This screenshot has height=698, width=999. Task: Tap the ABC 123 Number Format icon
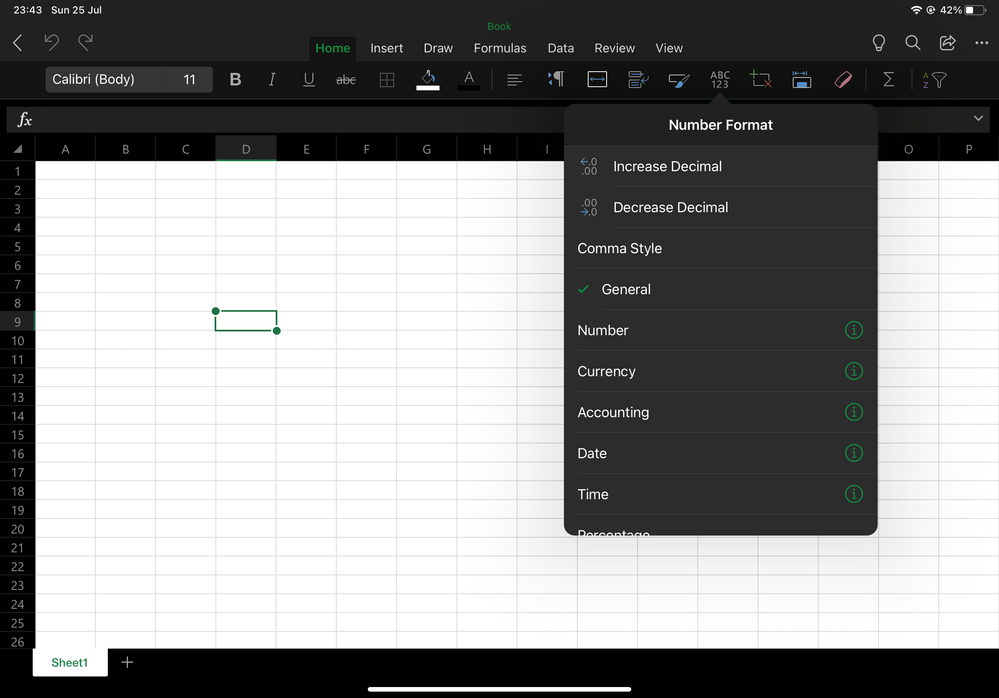pyautogui.click(x=720, y=80)
